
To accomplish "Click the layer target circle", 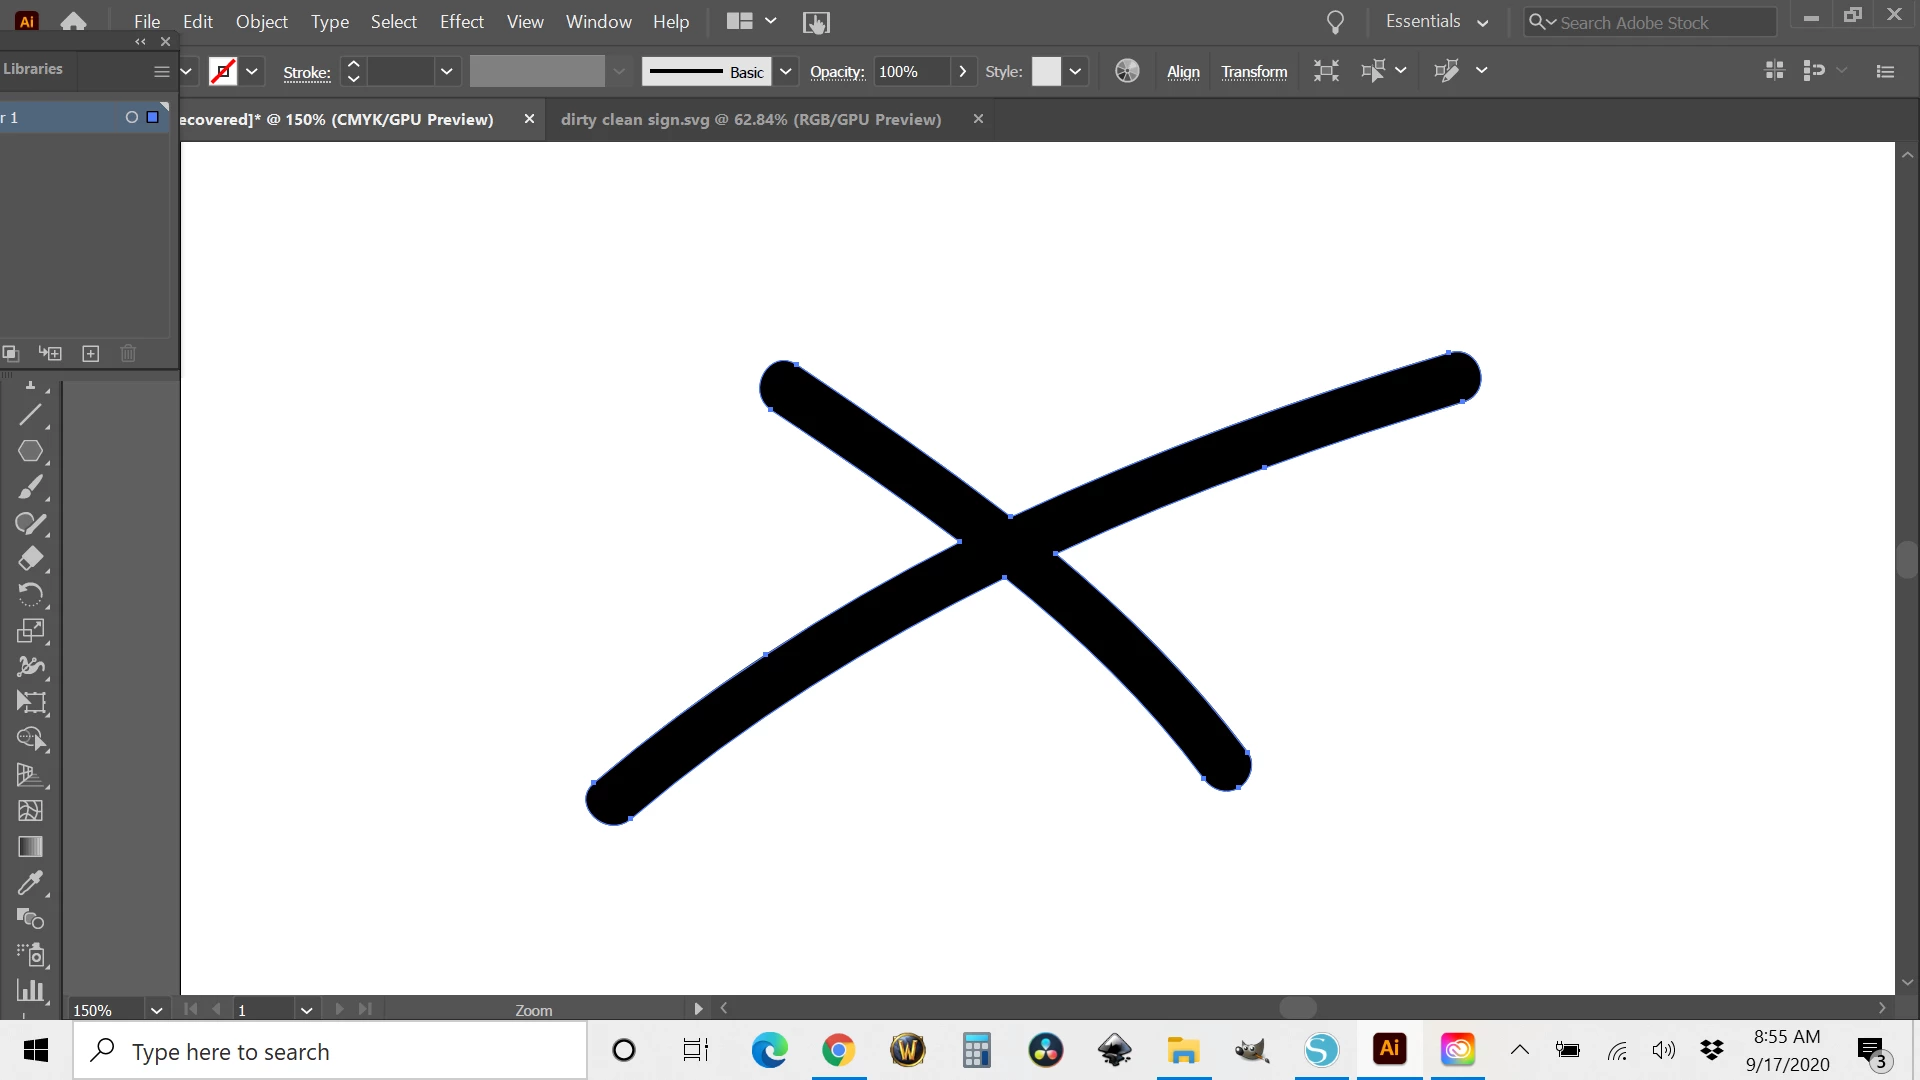I will coord(131,118).
